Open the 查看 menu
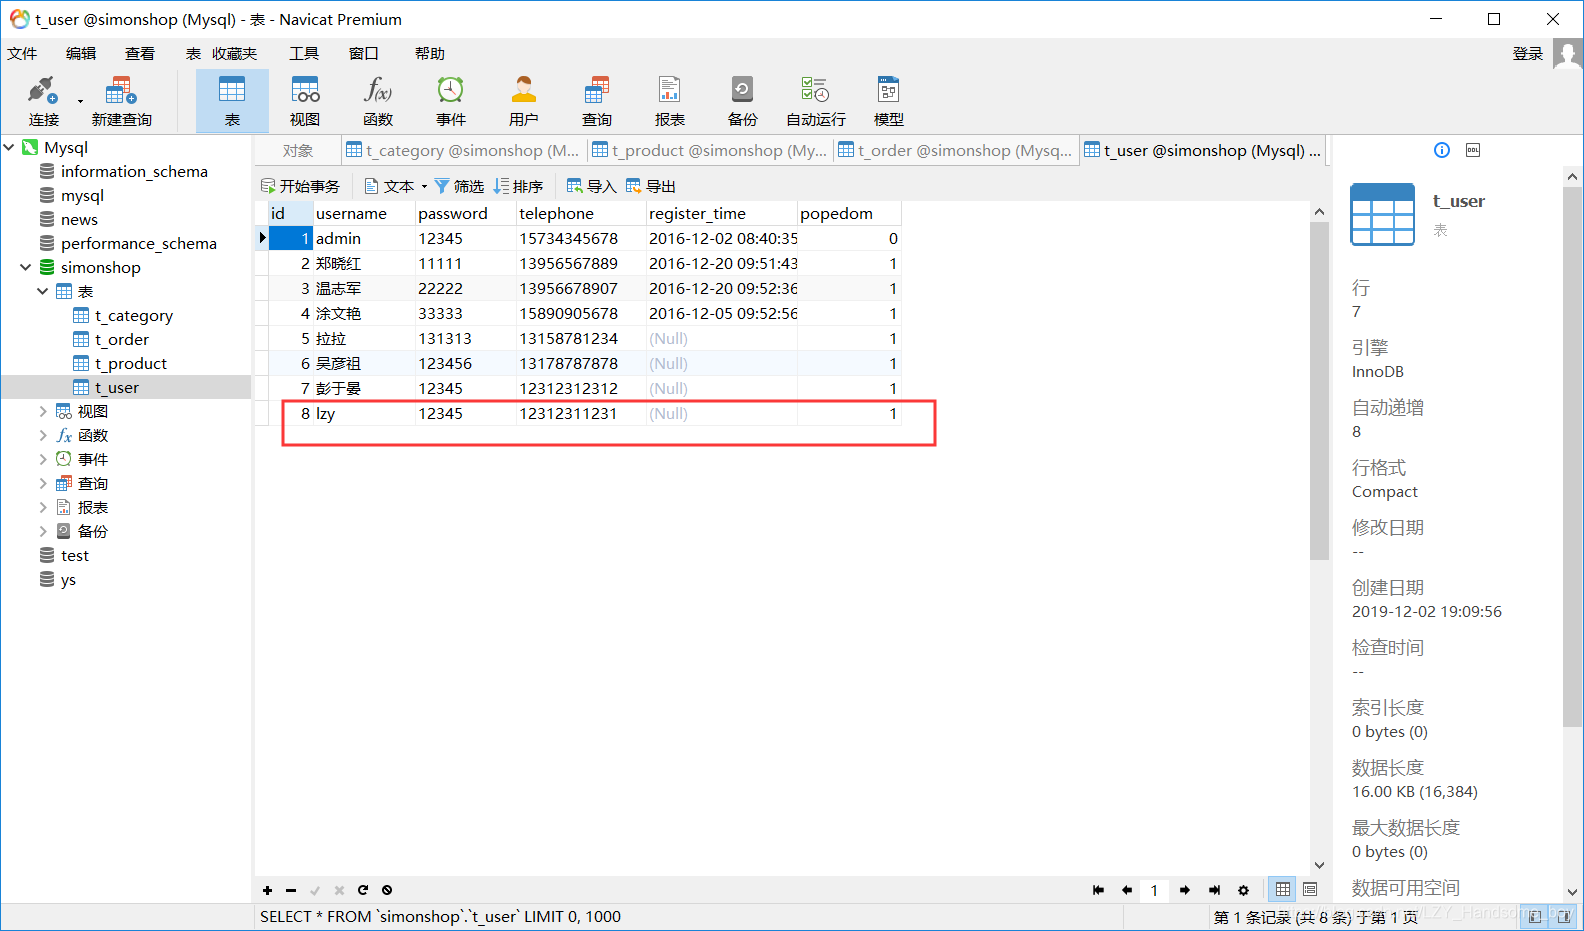This screenshot has height=931, width=1584. tap(140, 54)
